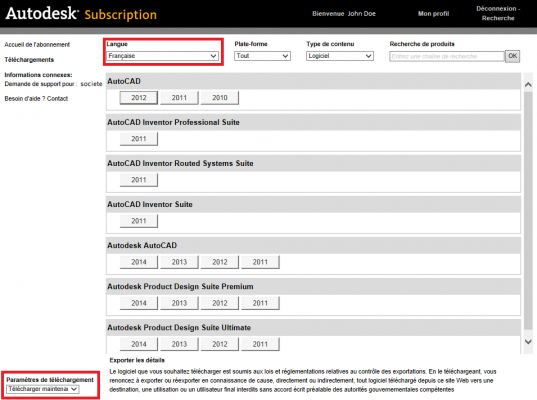Select Autodesk AutoCAD version 2014
Viewport: 537px width, 400px height.
coord(139,262)
